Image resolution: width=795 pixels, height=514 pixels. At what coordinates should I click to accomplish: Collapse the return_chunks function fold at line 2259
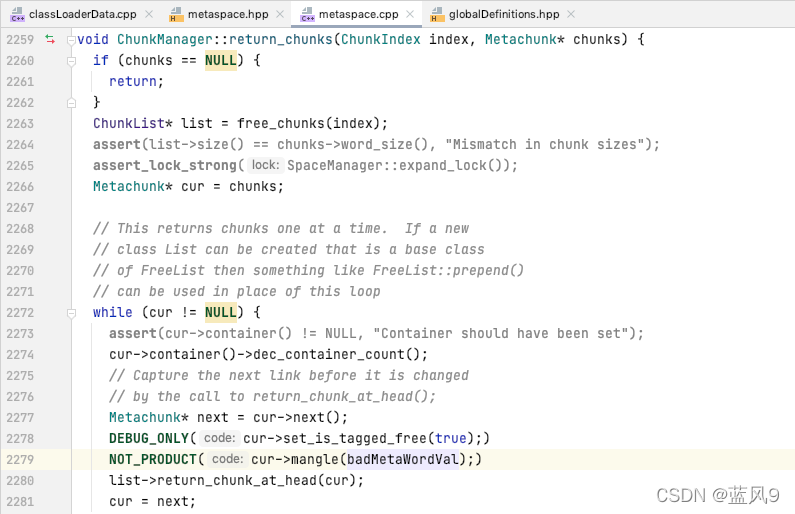point(71,40)
